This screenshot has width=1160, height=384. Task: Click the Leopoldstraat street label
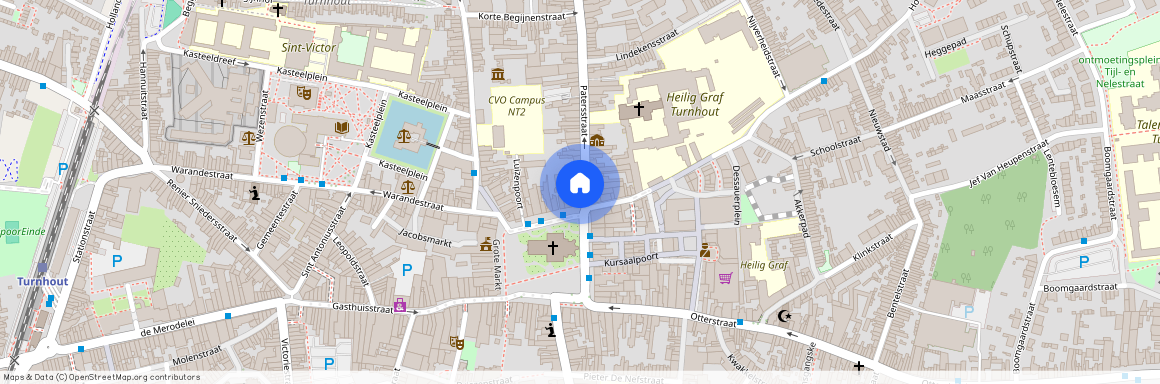[x=351, y=261]
